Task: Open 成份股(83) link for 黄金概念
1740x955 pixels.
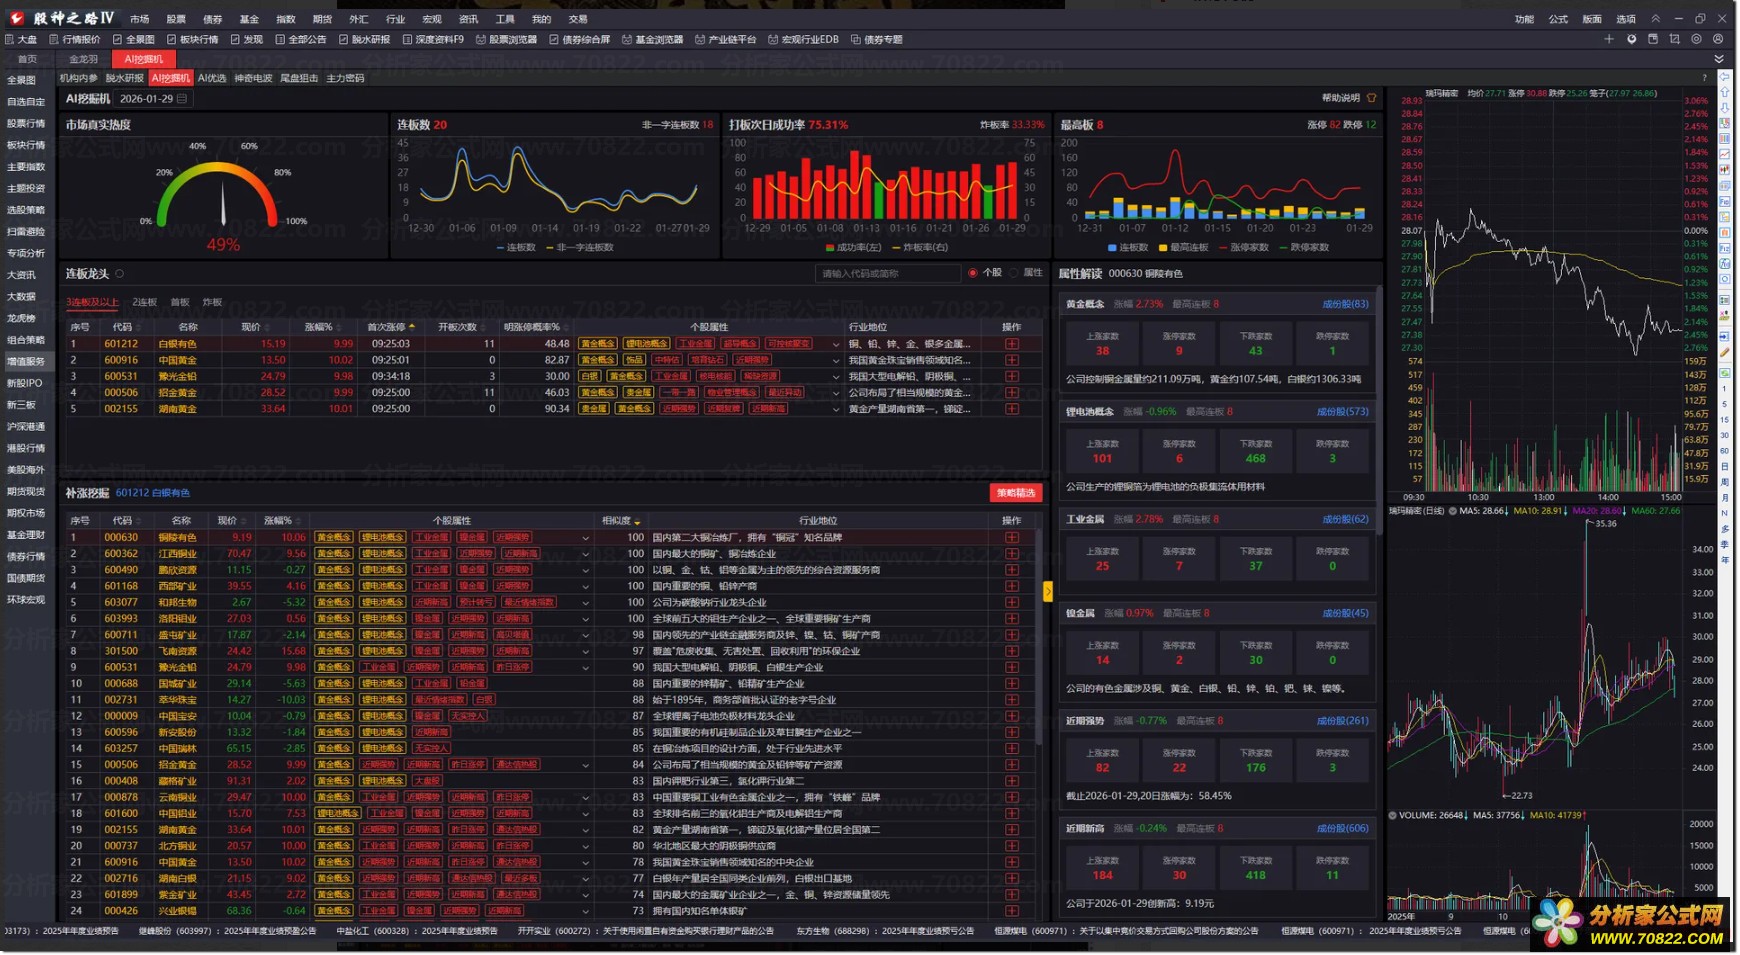Action: 1345,304
